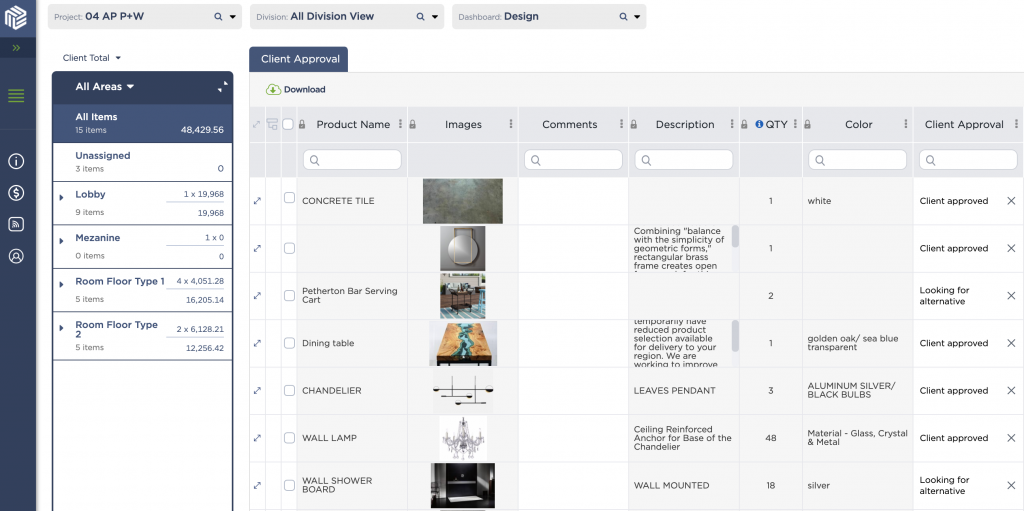Image resolution: width=1024 pixels, height=511 pixels.
Task: Open Description column options menu
Action: click(732, 124)
